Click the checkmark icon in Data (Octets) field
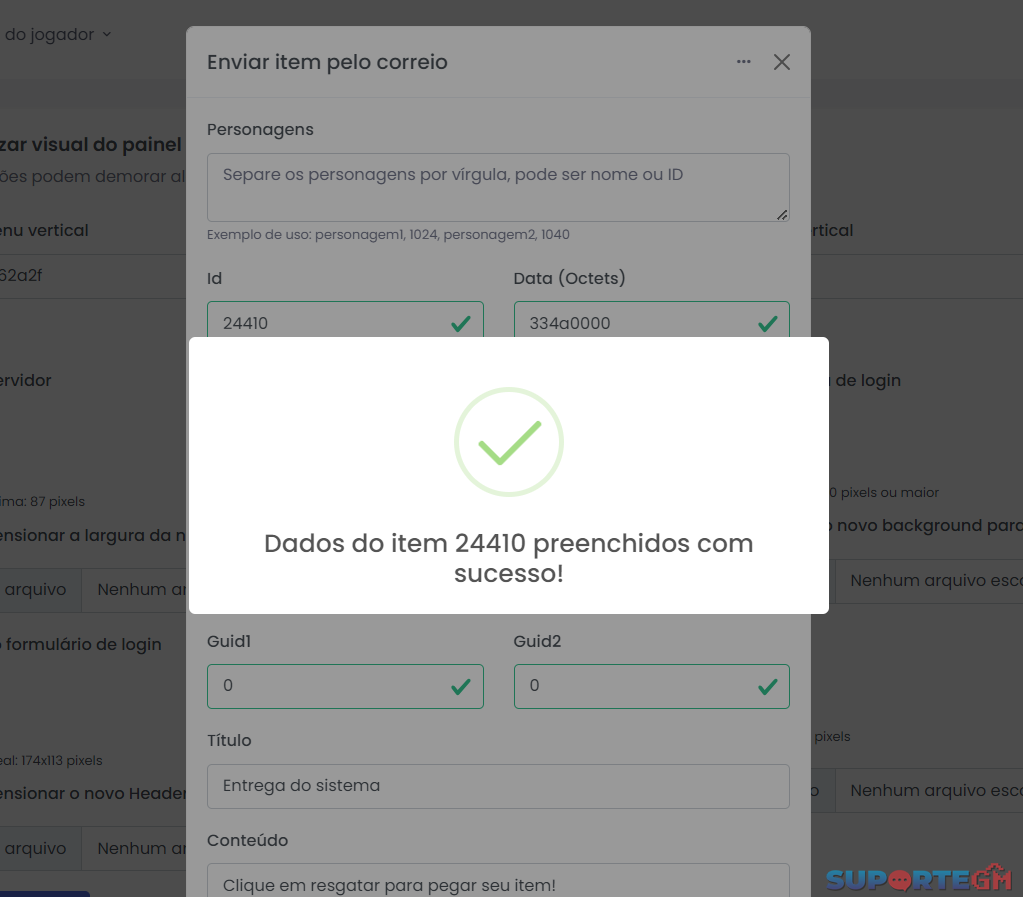 click(x=767, y=324)
